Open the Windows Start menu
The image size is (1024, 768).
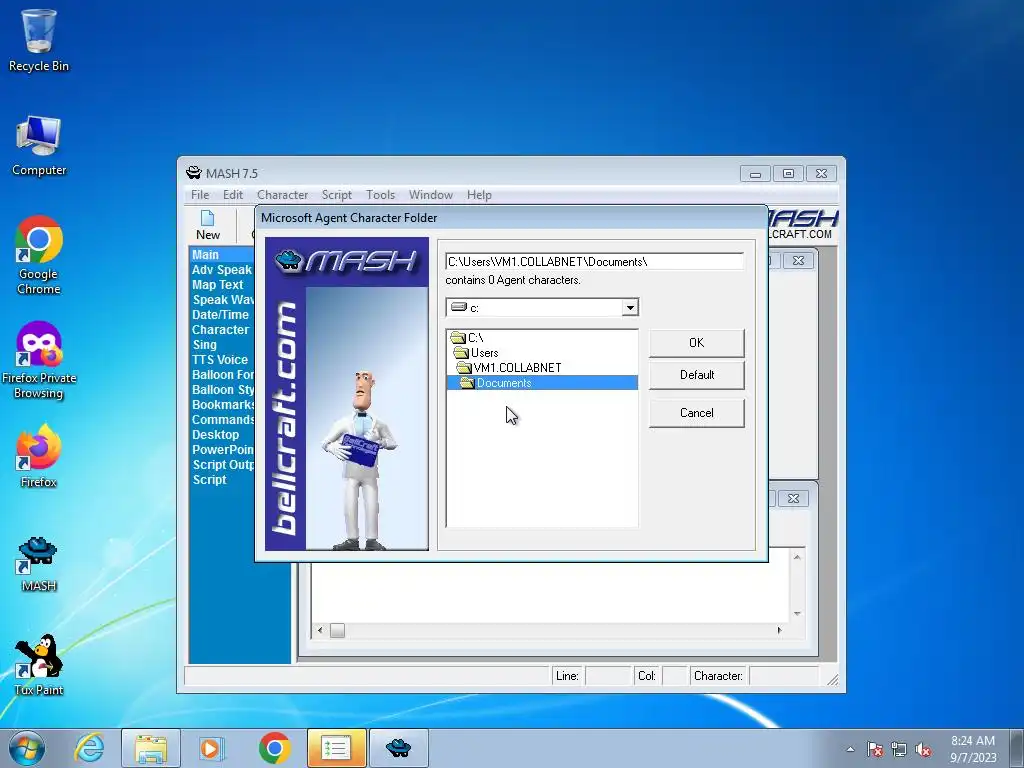point(27,748)
